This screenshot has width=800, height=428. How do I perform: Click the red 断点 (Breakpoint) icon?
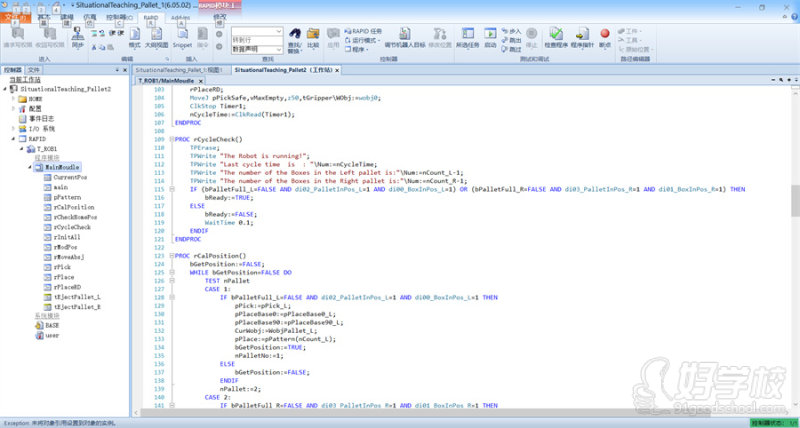605,36
